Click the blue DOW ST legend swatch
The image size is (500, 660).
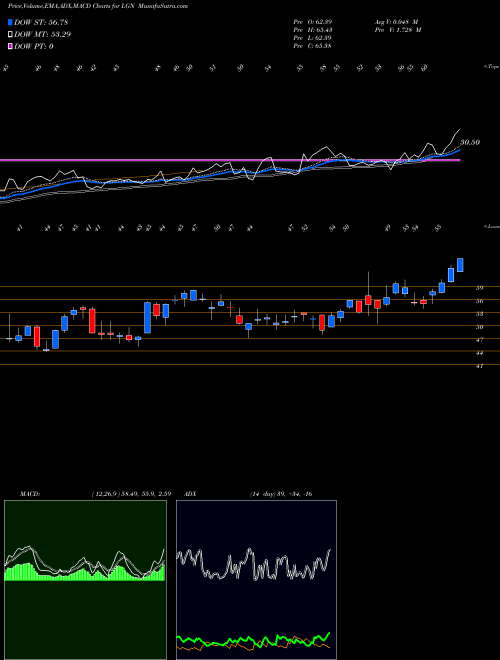11,22
